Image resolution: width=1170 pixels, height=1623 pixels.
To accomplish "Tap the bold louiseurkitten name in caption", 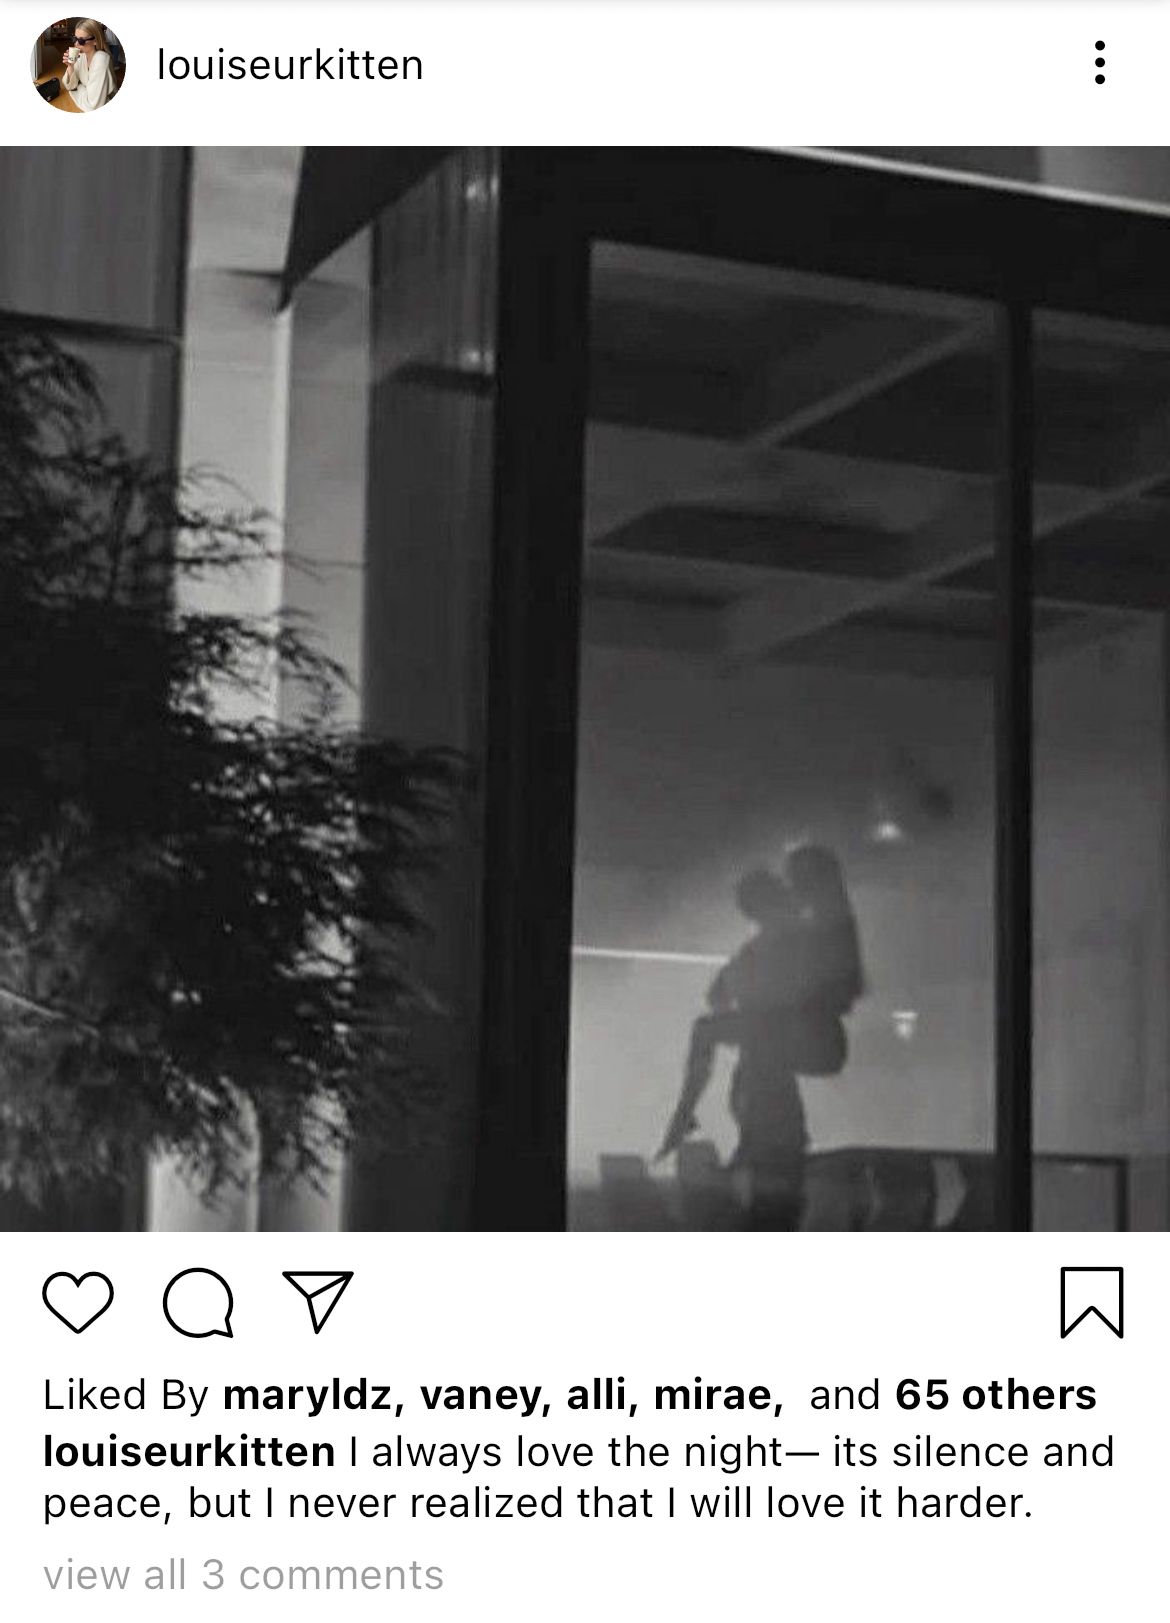I will [189, 1452].
